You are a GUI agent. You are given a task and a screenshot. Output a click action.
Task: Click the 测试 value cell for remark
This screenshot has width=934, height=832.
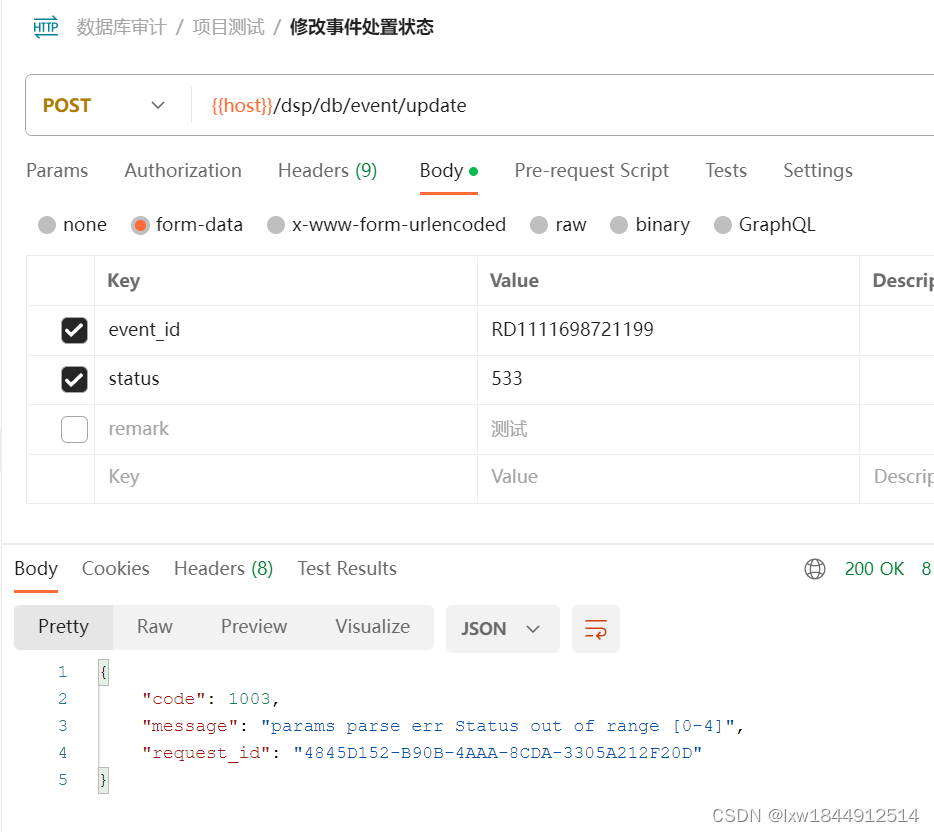coord(668,429)
